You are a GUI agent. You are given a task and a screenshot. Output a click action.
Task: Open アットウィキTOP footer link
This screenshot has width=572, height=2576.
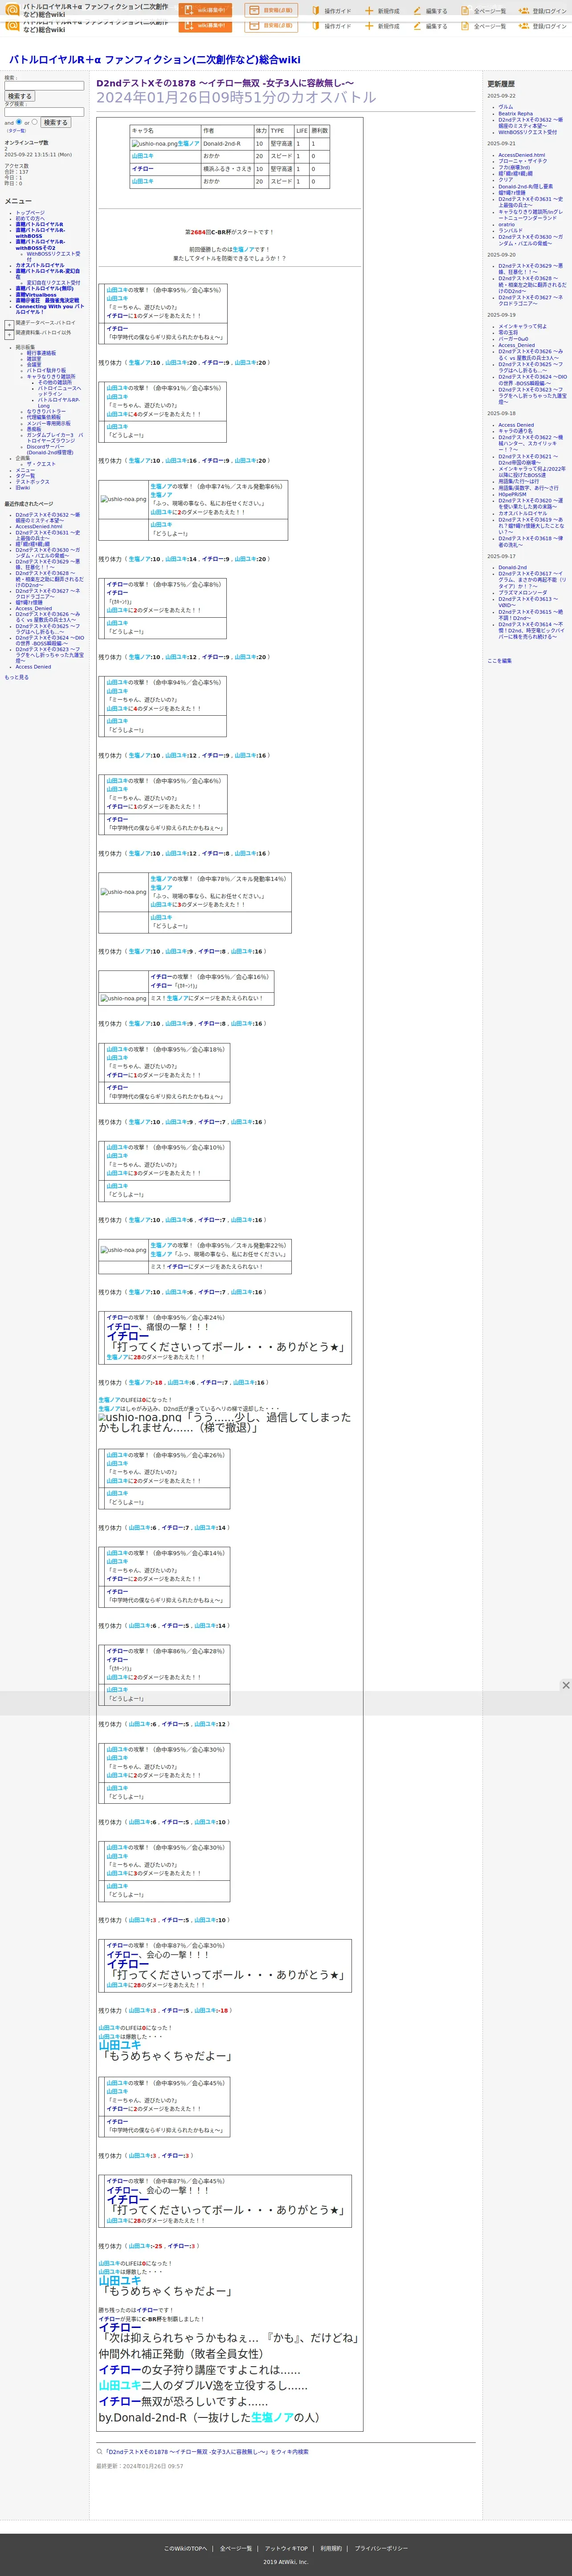[287, 2548]
